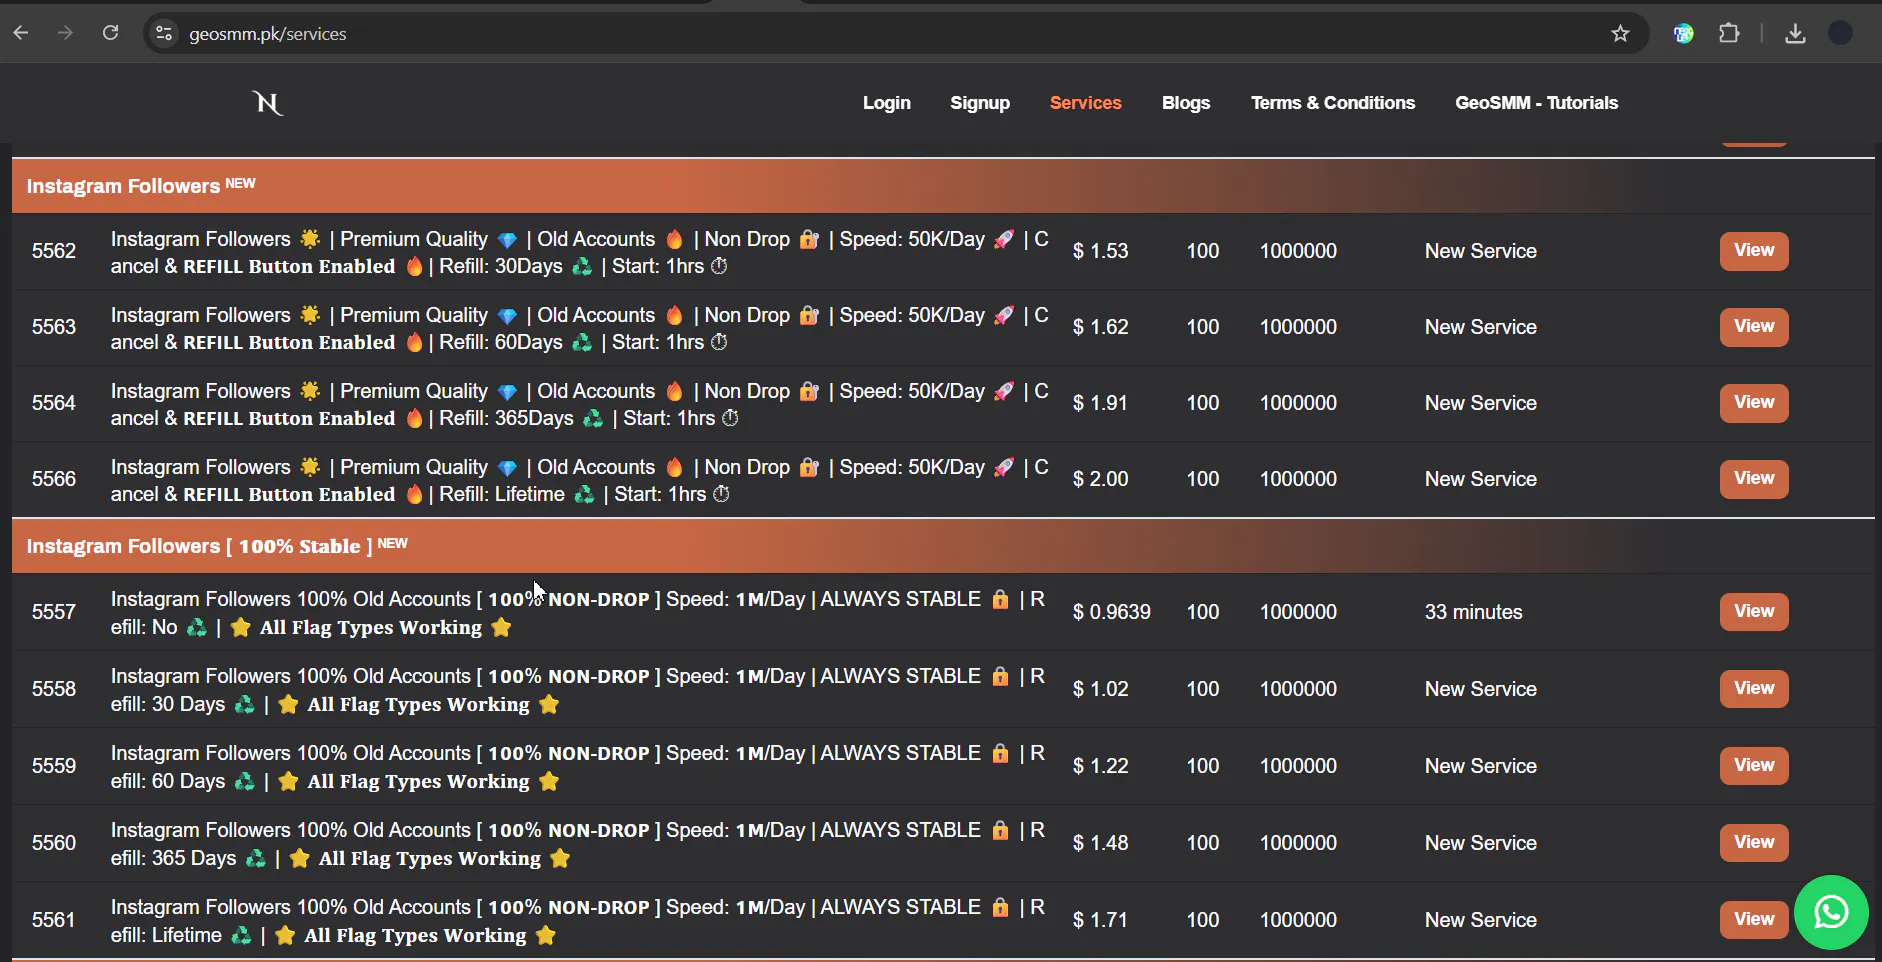Go to the Services menu item
Image resolution: width=1882 pixels, height=962 pixels.
(1085, 103)
